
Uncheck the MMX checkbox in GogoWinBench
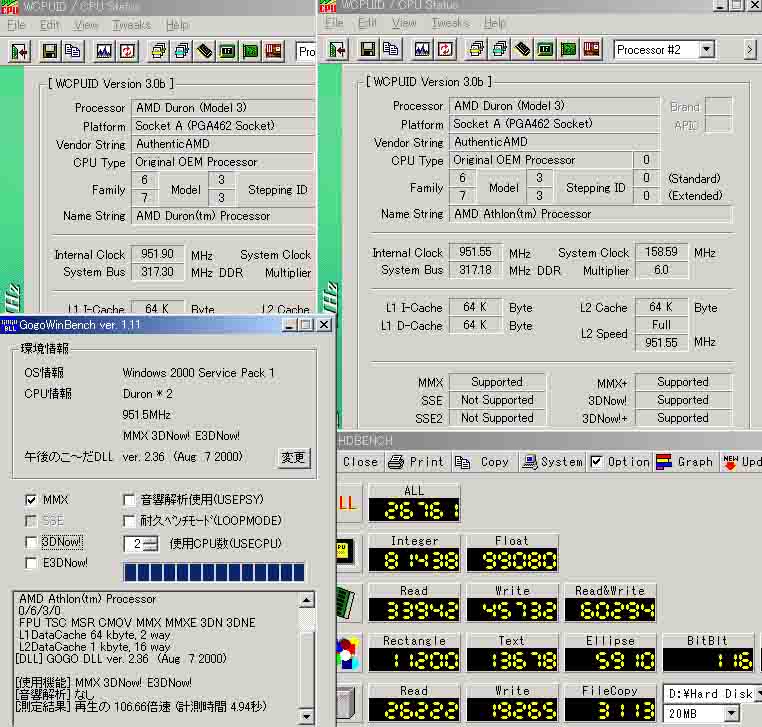tap(31, 500)
